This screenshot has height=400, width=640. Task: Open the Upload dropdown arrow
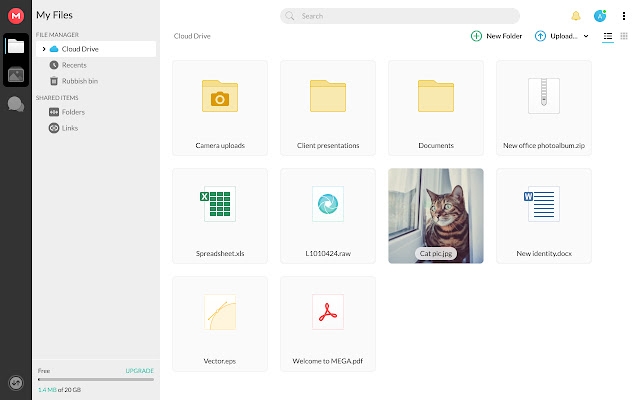click(586, 36)
